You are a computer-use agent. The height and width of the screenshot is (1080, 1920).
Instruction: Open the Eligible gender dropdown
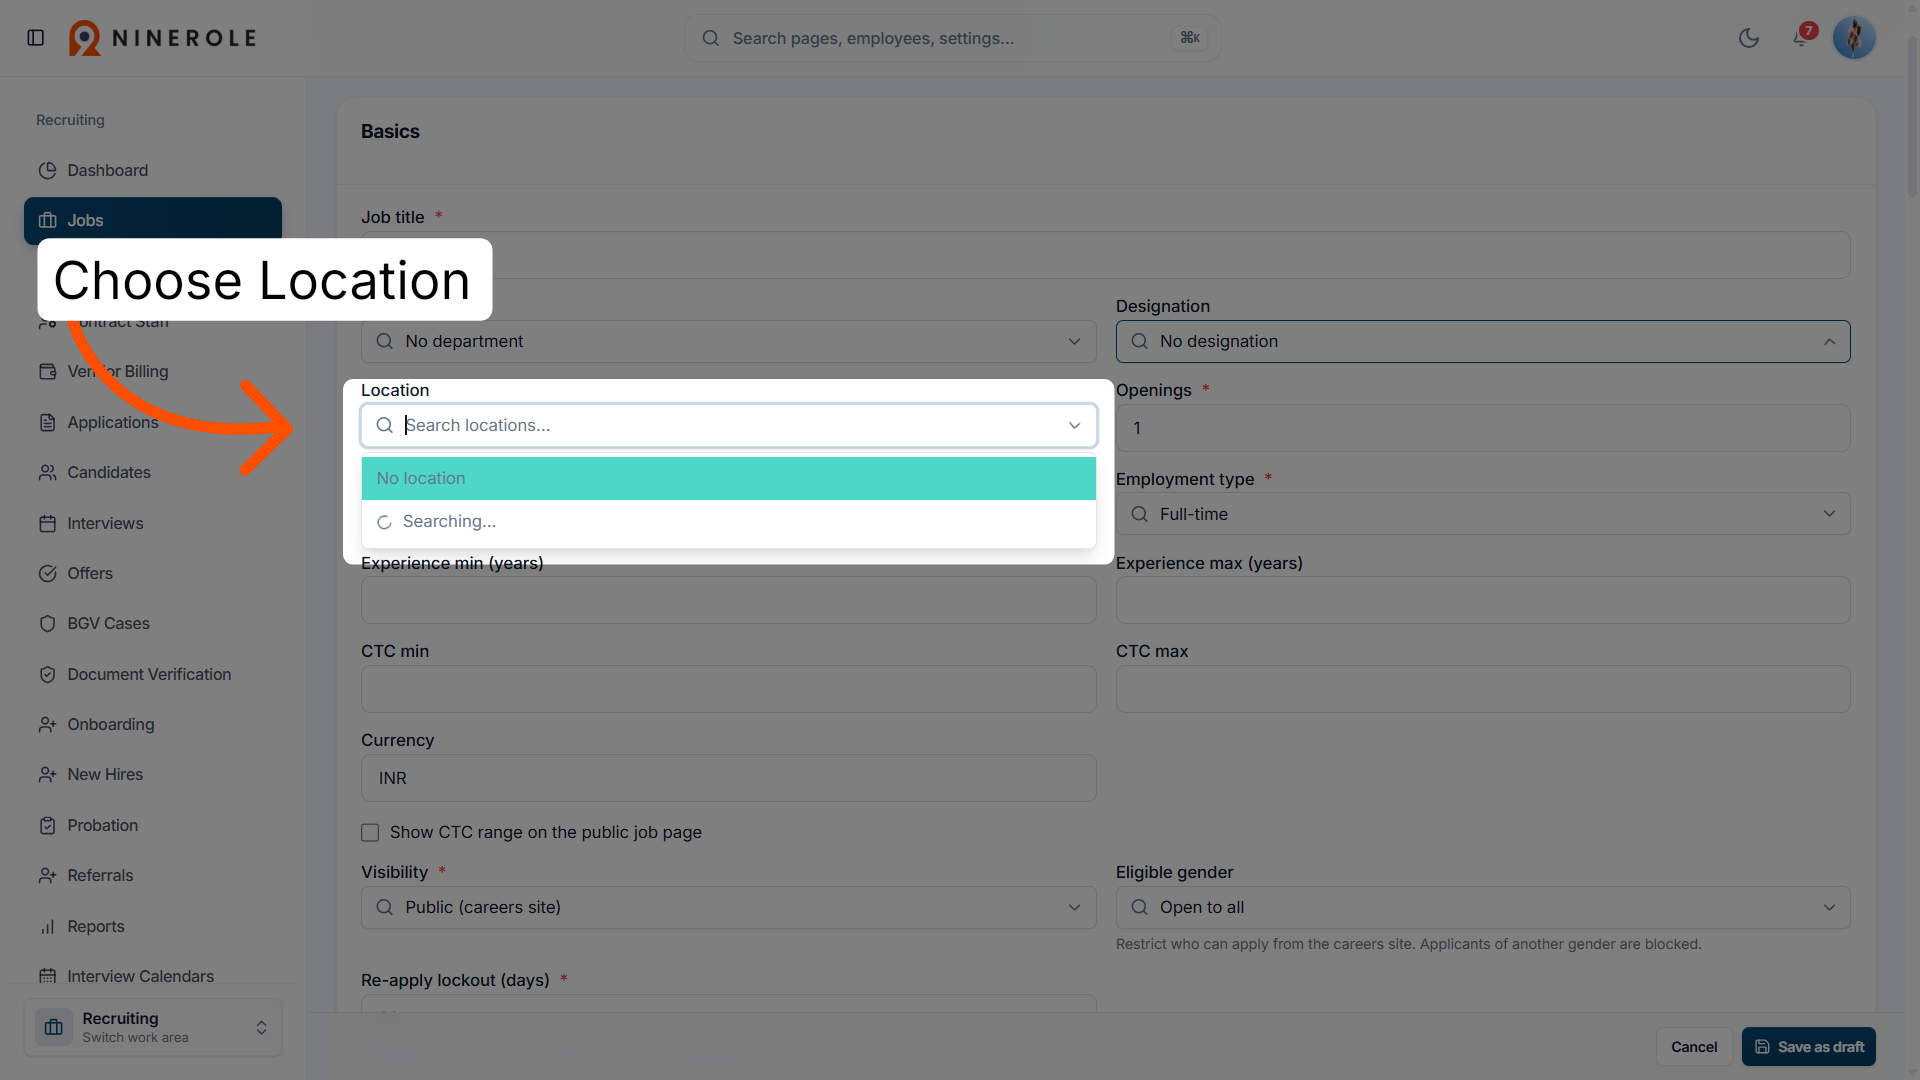(x=1483, y=907)
